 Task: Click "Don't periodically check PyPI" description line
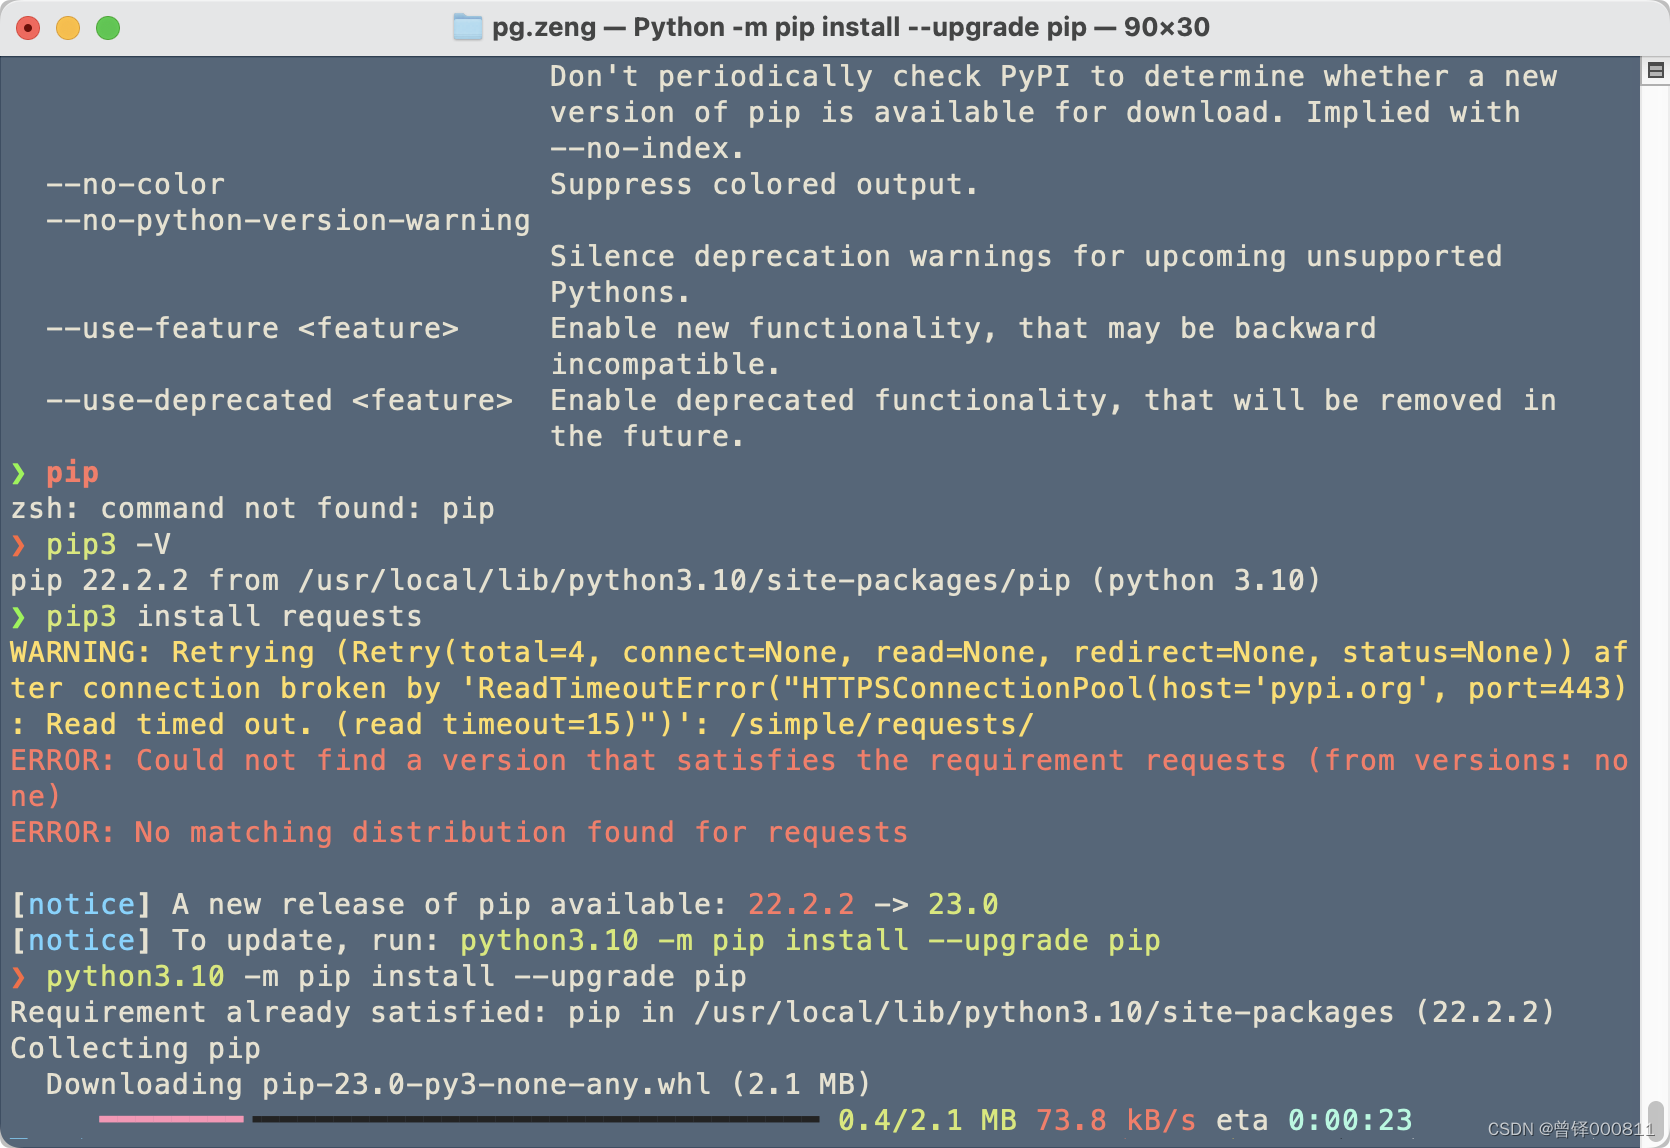(x=1053, y=77)
